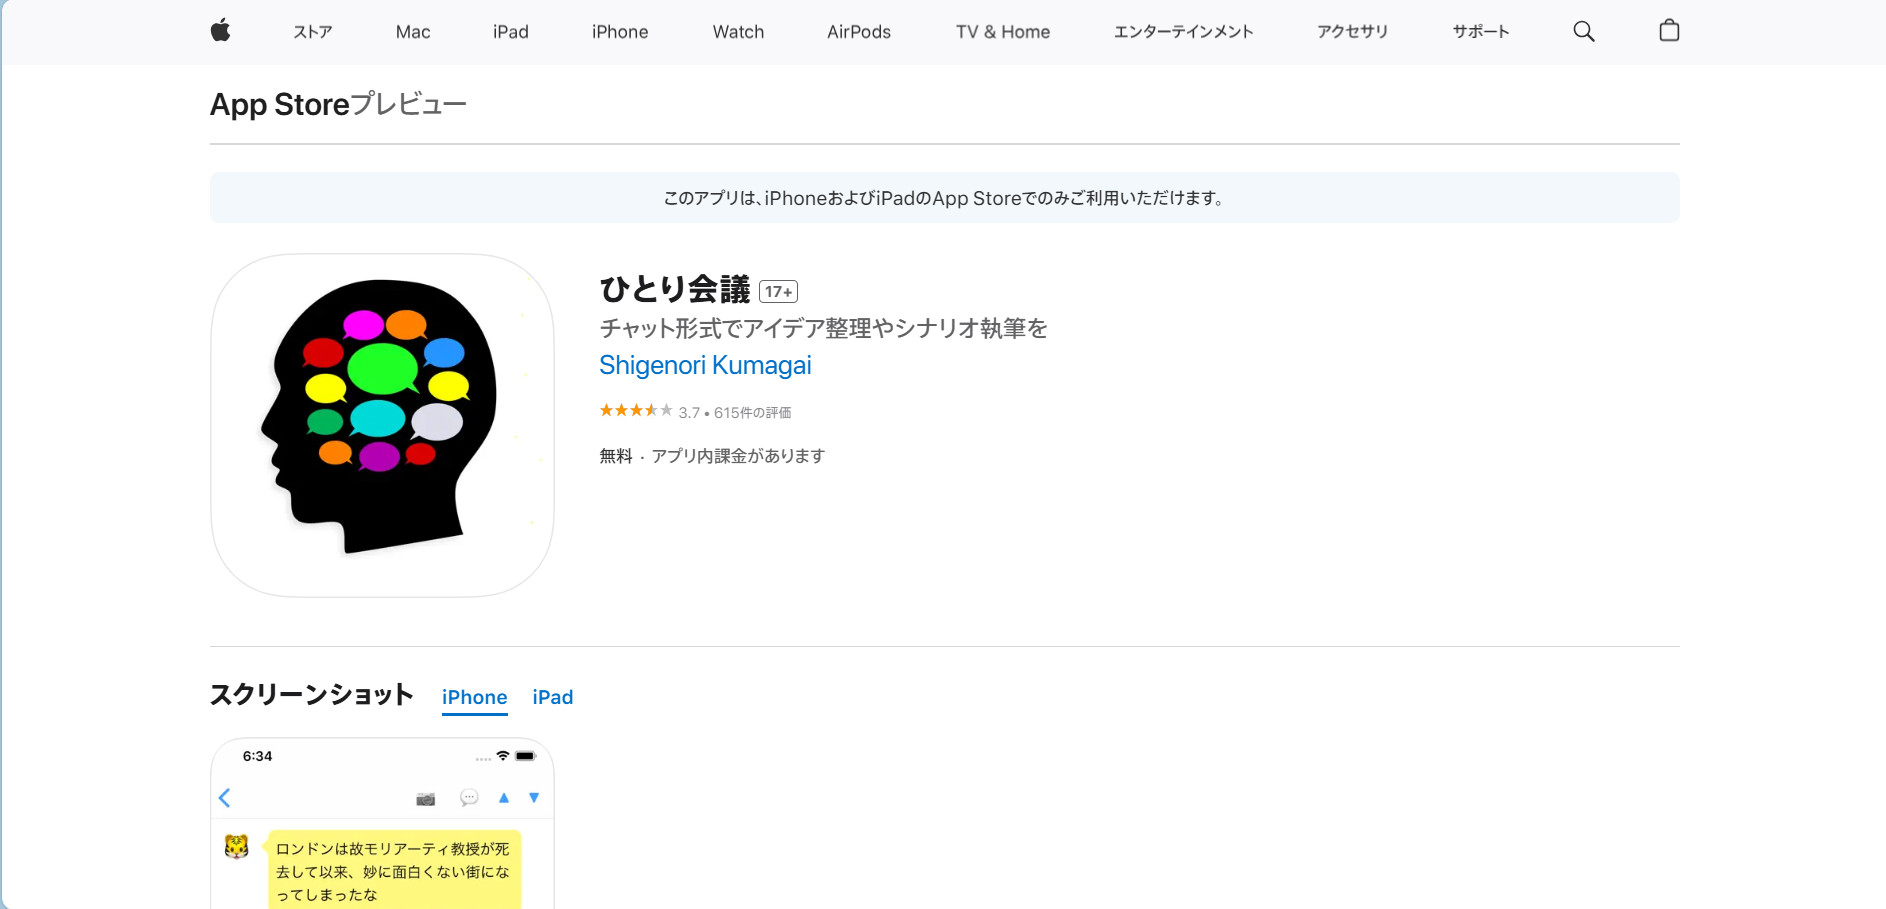Open the サポート page

[x=1481, y=31]
